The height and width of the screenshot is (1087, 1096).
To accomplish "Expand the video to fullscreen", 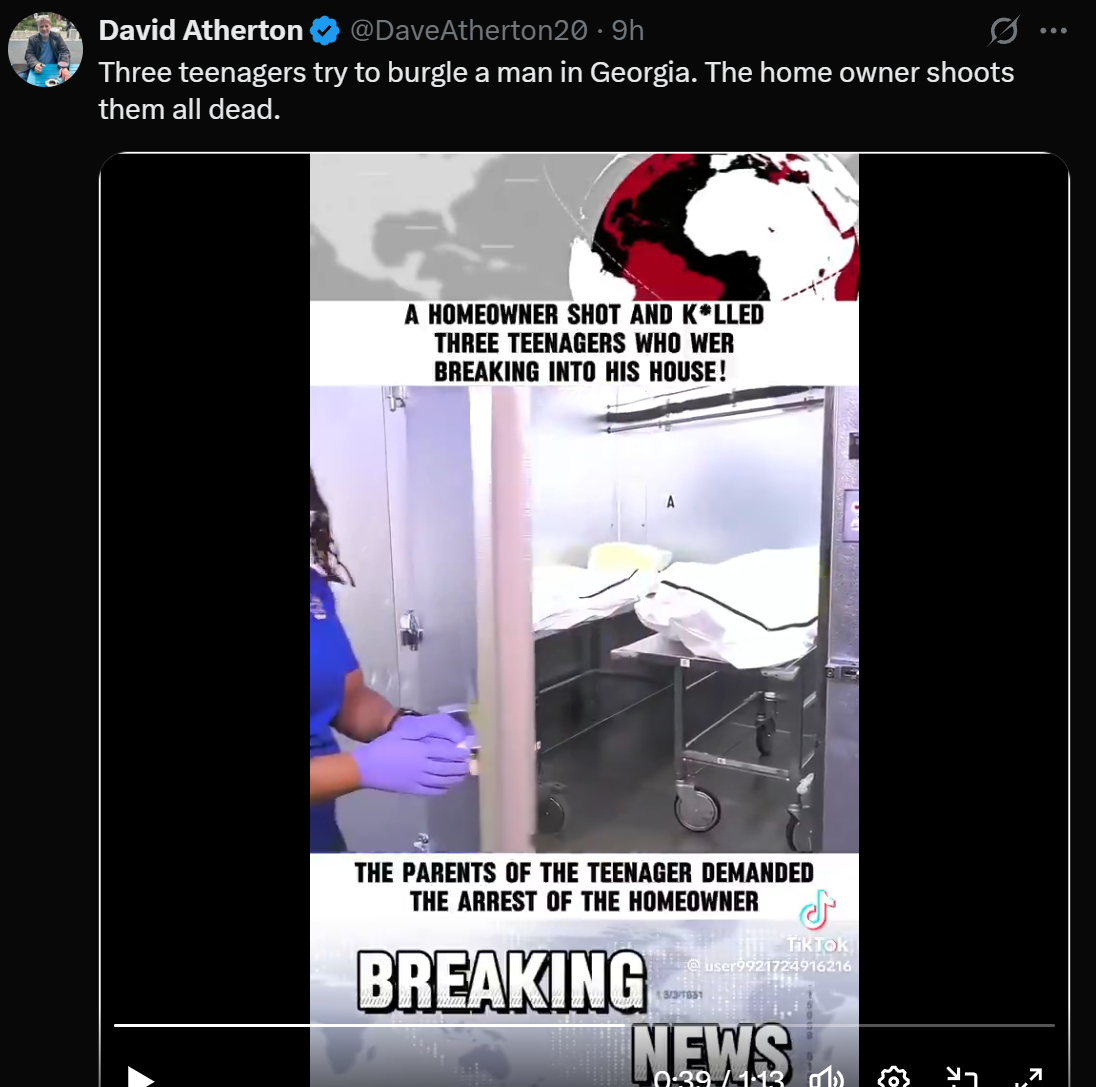I will tap(1028, 1077).
